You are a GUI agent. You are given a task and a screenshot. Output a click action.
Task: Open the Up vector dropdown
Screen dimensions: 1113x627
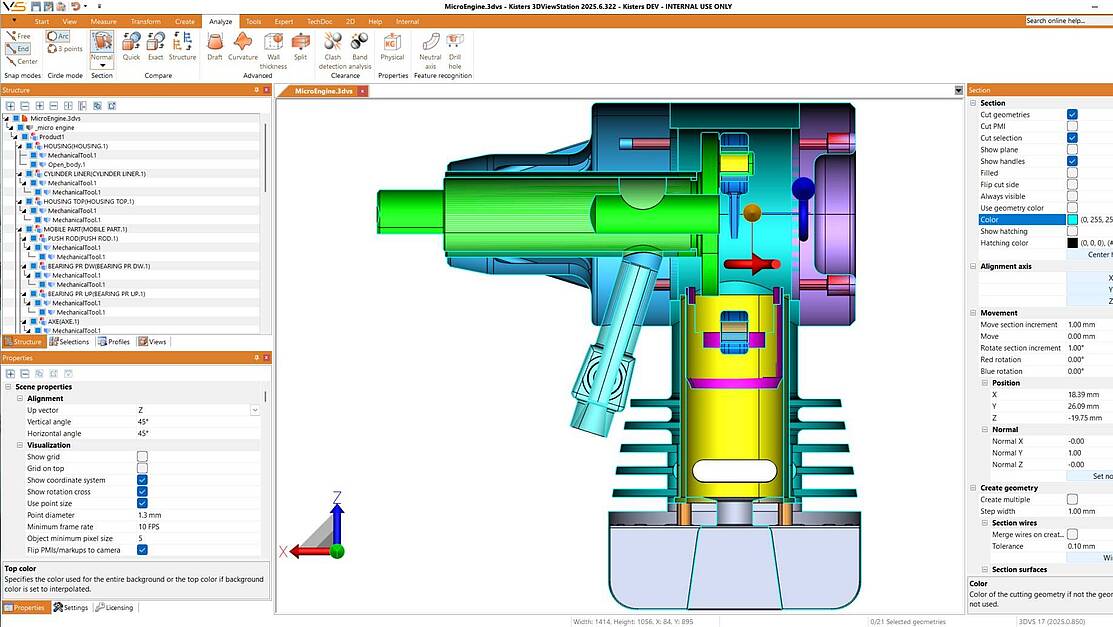[255, 410]
